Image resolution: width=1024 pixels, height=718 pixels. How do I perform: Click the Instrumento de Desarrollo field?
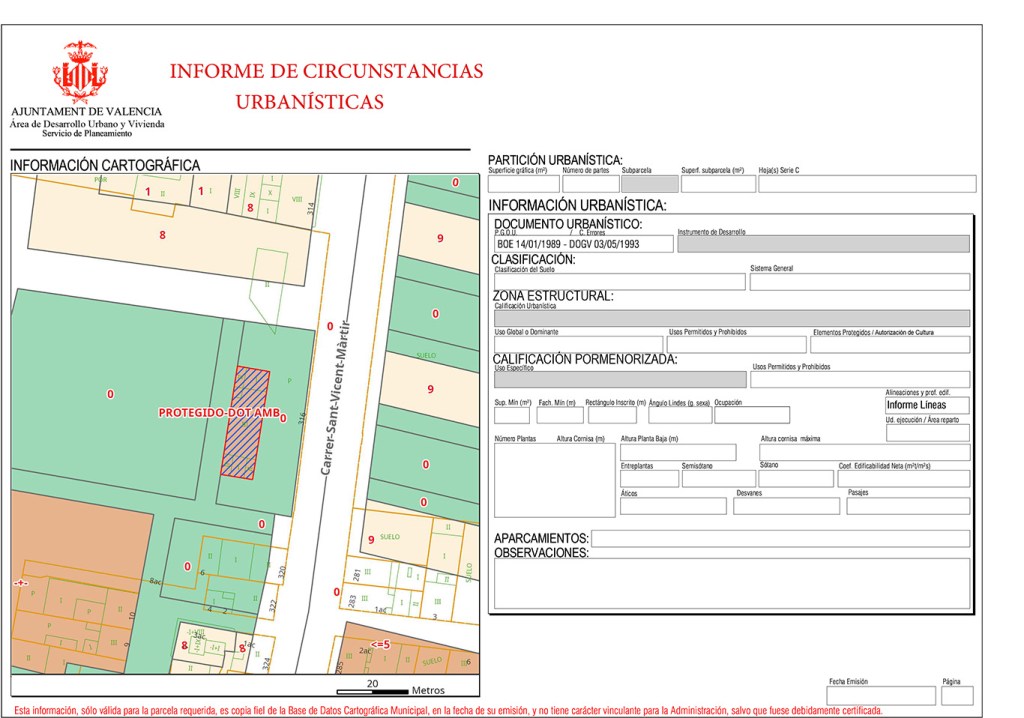823,244
